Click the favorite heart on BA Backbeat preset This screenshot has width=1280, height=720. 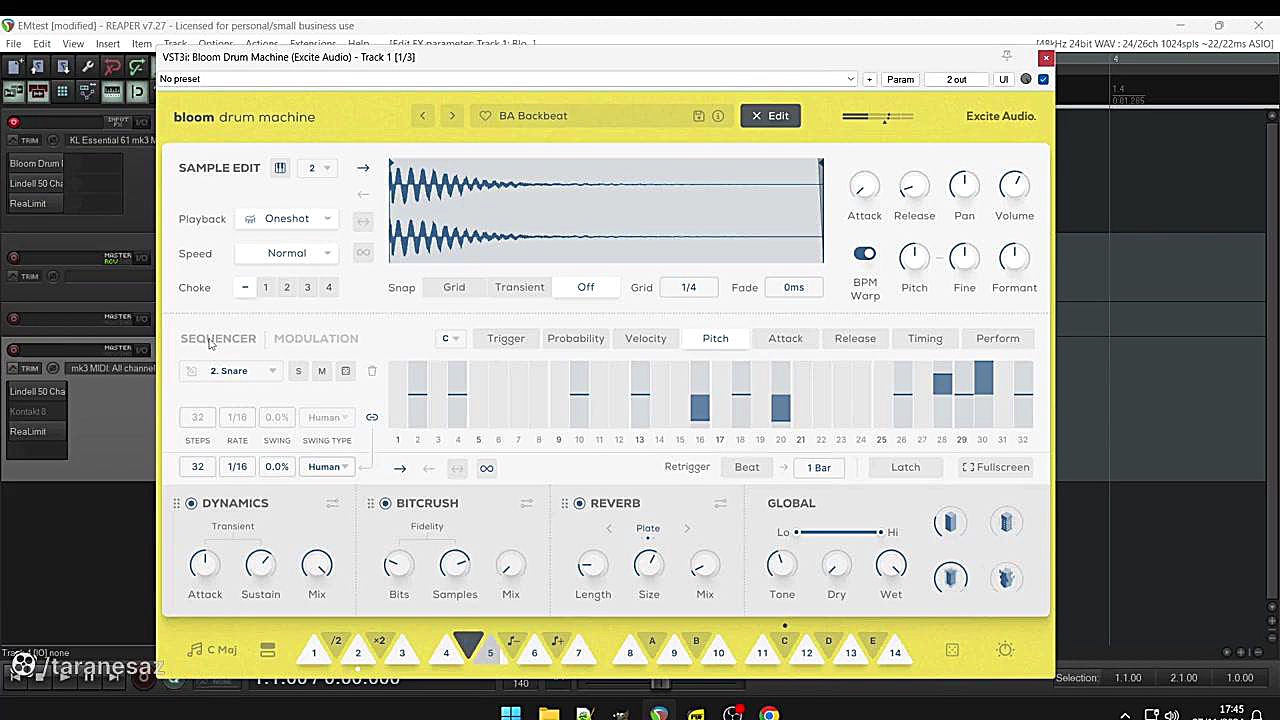click(x=485, y=116)
